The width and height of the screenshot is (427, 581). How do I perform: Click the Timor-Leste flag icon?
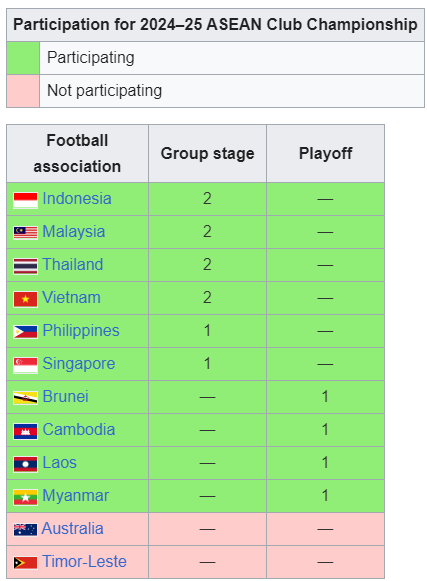pos(25,563)
